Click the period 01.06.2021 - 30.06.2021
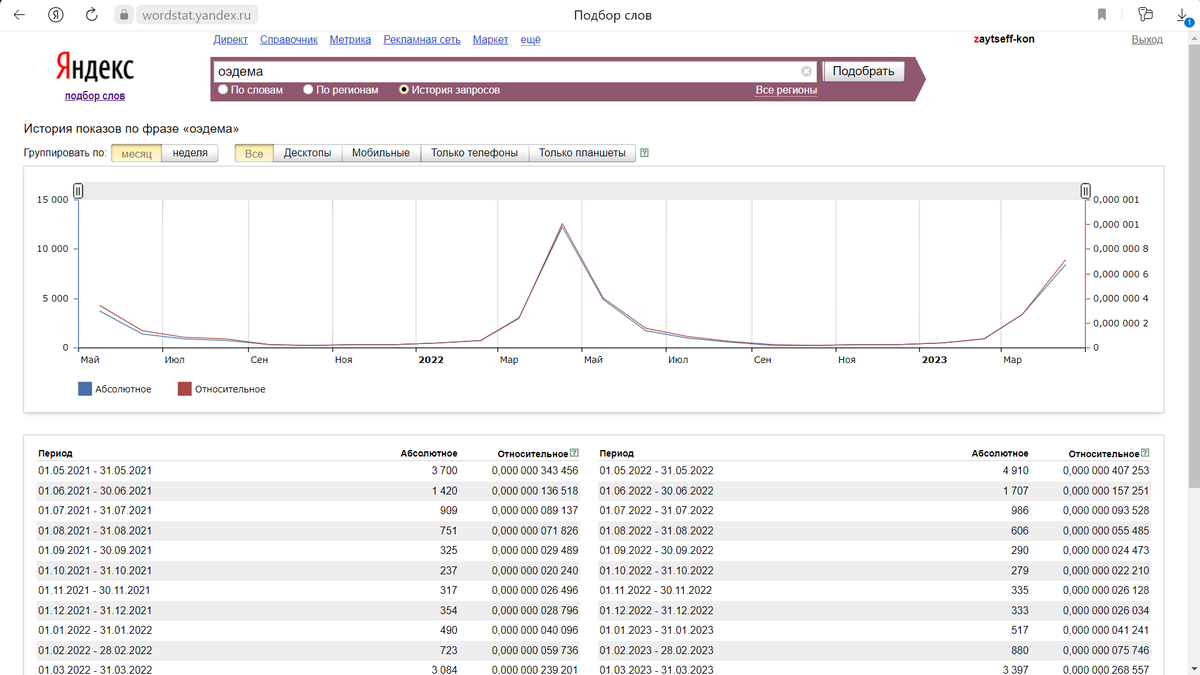This screenshot has height=675, width=1200. click(95, 490)
